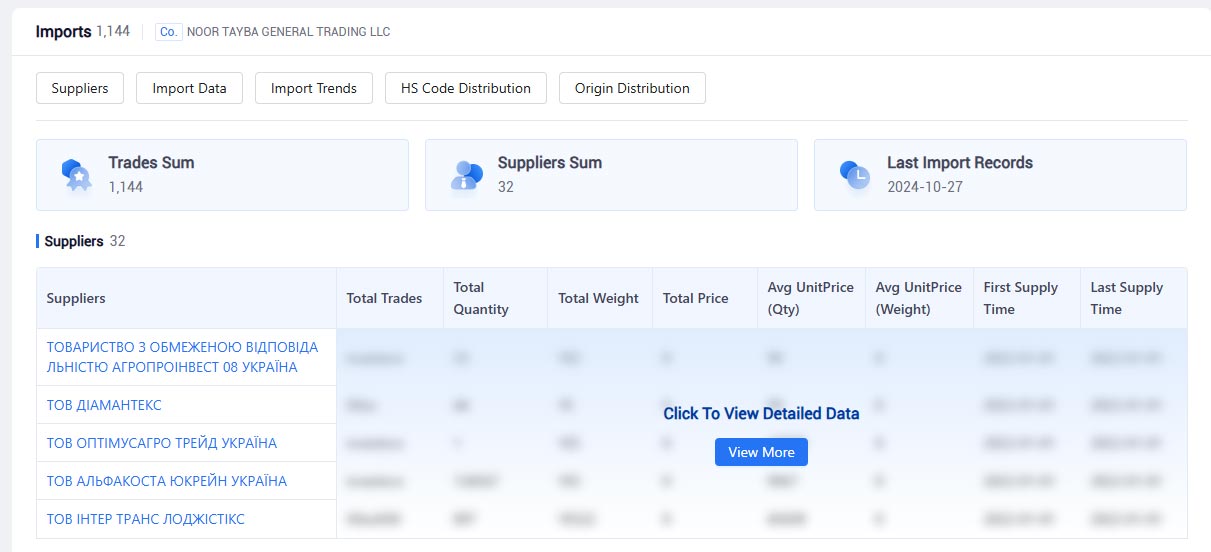Open supplier ТОВ ОПТІМУСАГРО ТРЕЙД УКРАЇНА
The width and height of the screenshot is (1211, 552).
(x=162, y=443)
